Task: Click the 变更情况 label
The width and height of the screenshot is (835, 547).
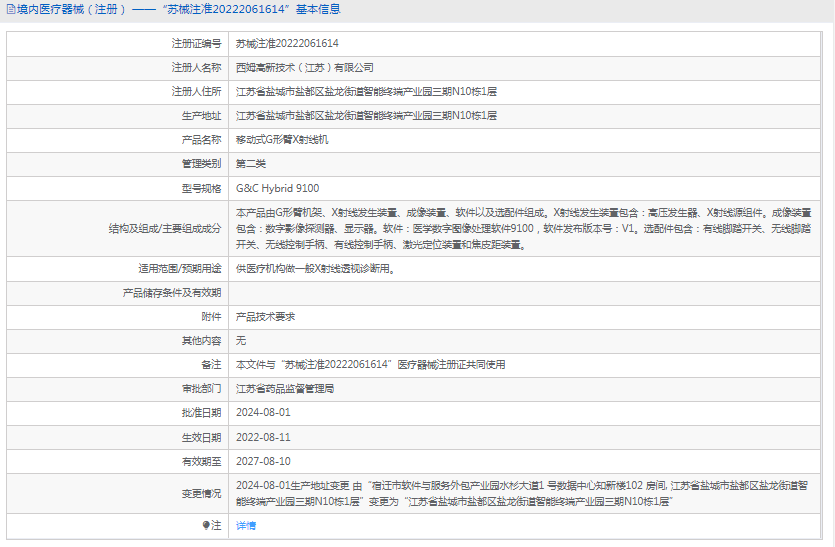Action: 201,494
